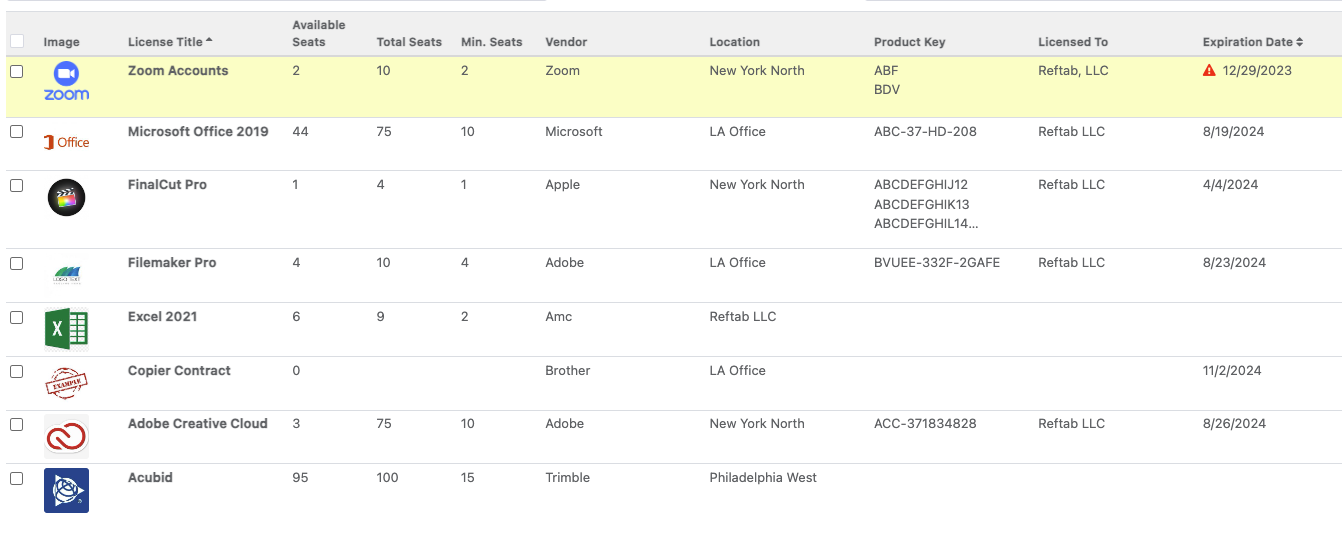Click the 11/2/2024 expiration date
This screenshot has width=1342, height=542.
1232,371
